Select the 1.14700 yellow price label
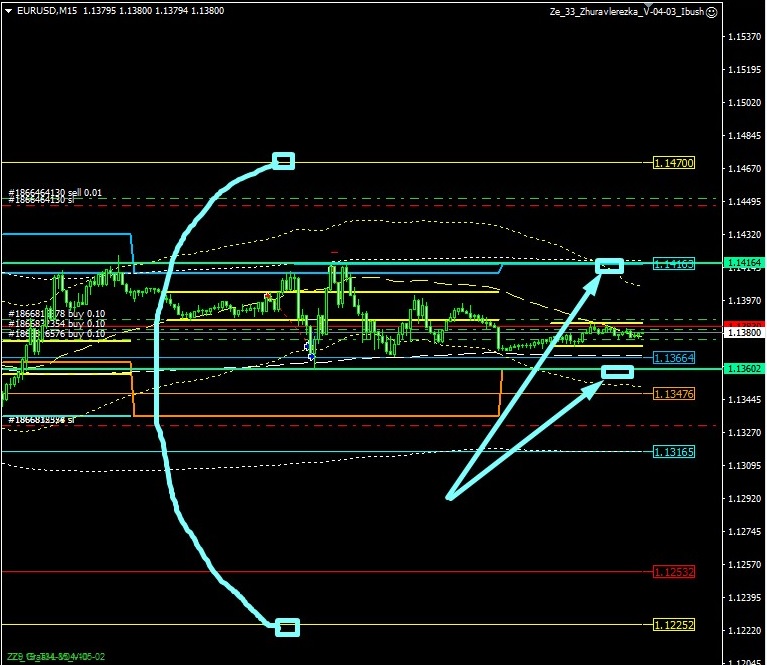Image resolution: width=767 pixels, height=665 pixels. click(x=673, y=162)
